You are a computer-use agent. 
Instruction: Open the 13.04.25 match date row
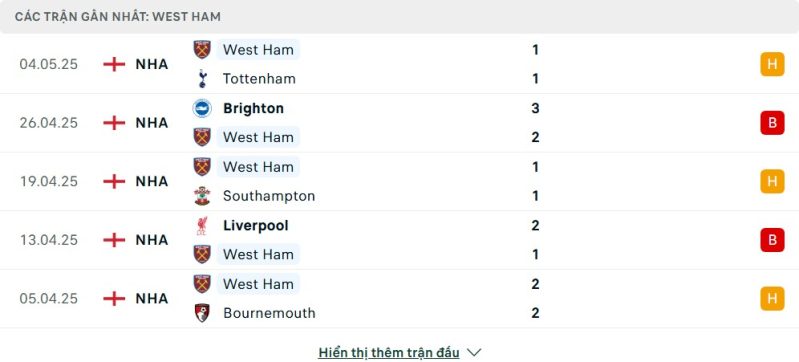400,240
